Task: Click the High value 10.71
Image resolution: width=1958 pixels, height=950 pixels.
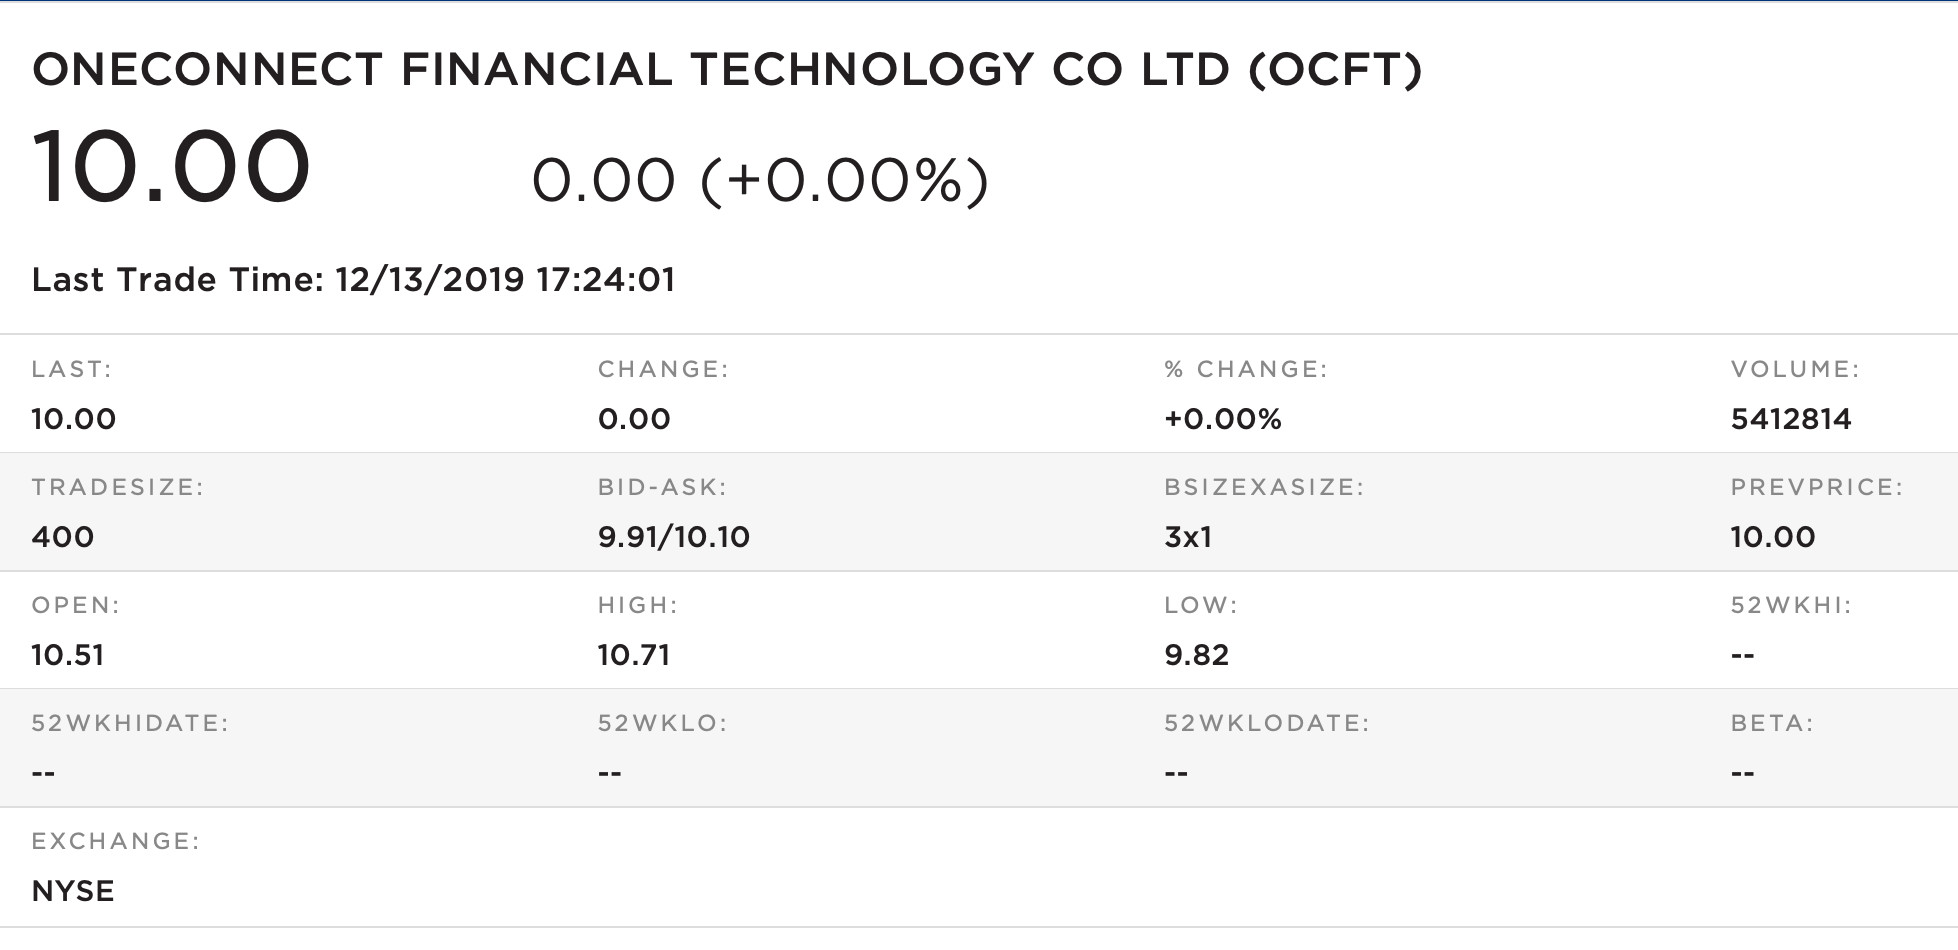Action: [634, 655]
